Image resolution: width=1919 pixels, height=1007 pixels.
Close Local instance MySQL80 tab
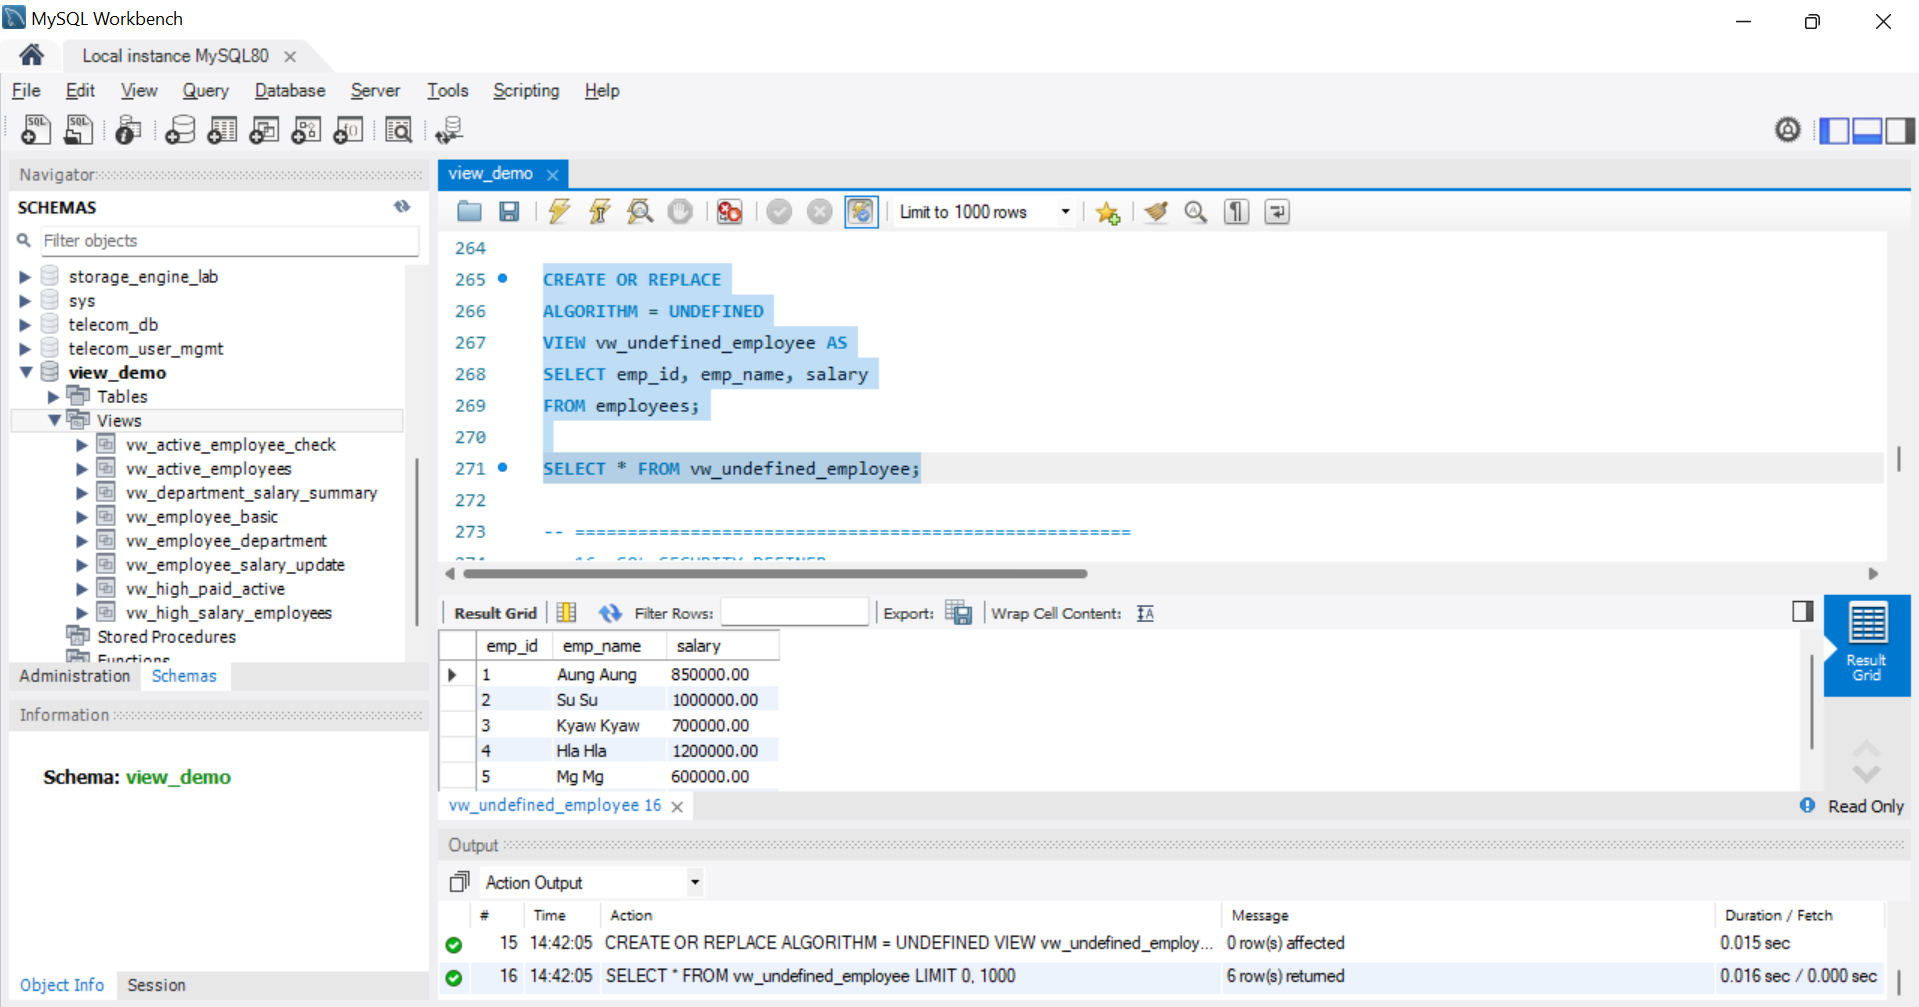(290, 56)
